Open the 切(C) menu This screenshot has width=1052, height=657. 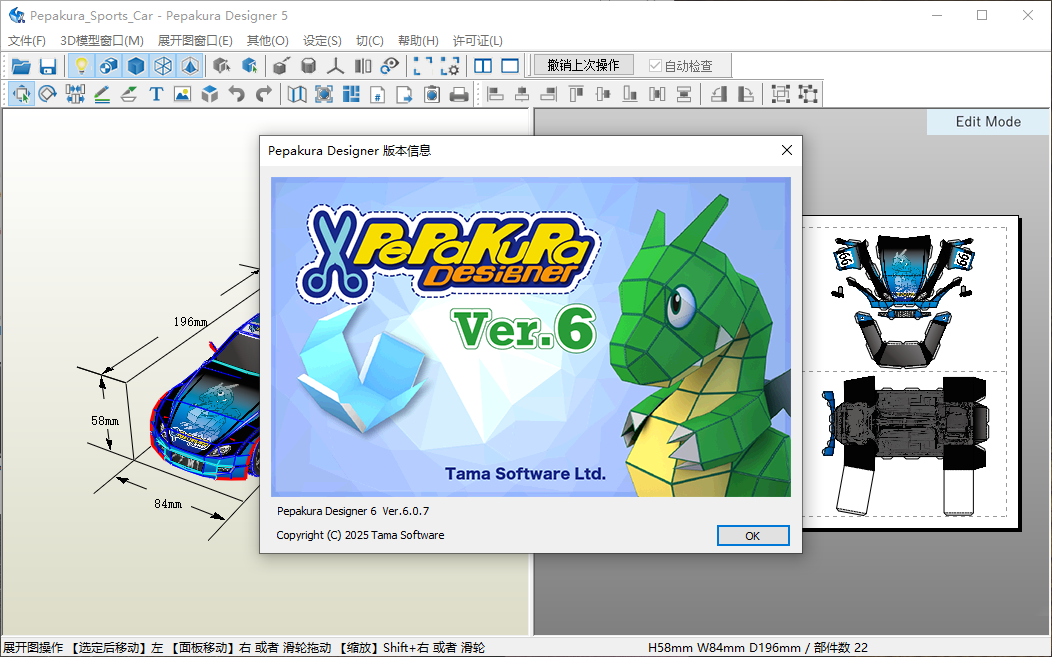pos(370,41)
